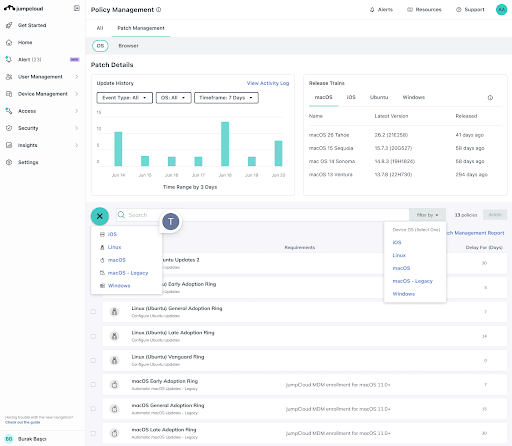
Task: Click Apple icon of macOS General Adoption Ring
Action: tap(114, 409)
